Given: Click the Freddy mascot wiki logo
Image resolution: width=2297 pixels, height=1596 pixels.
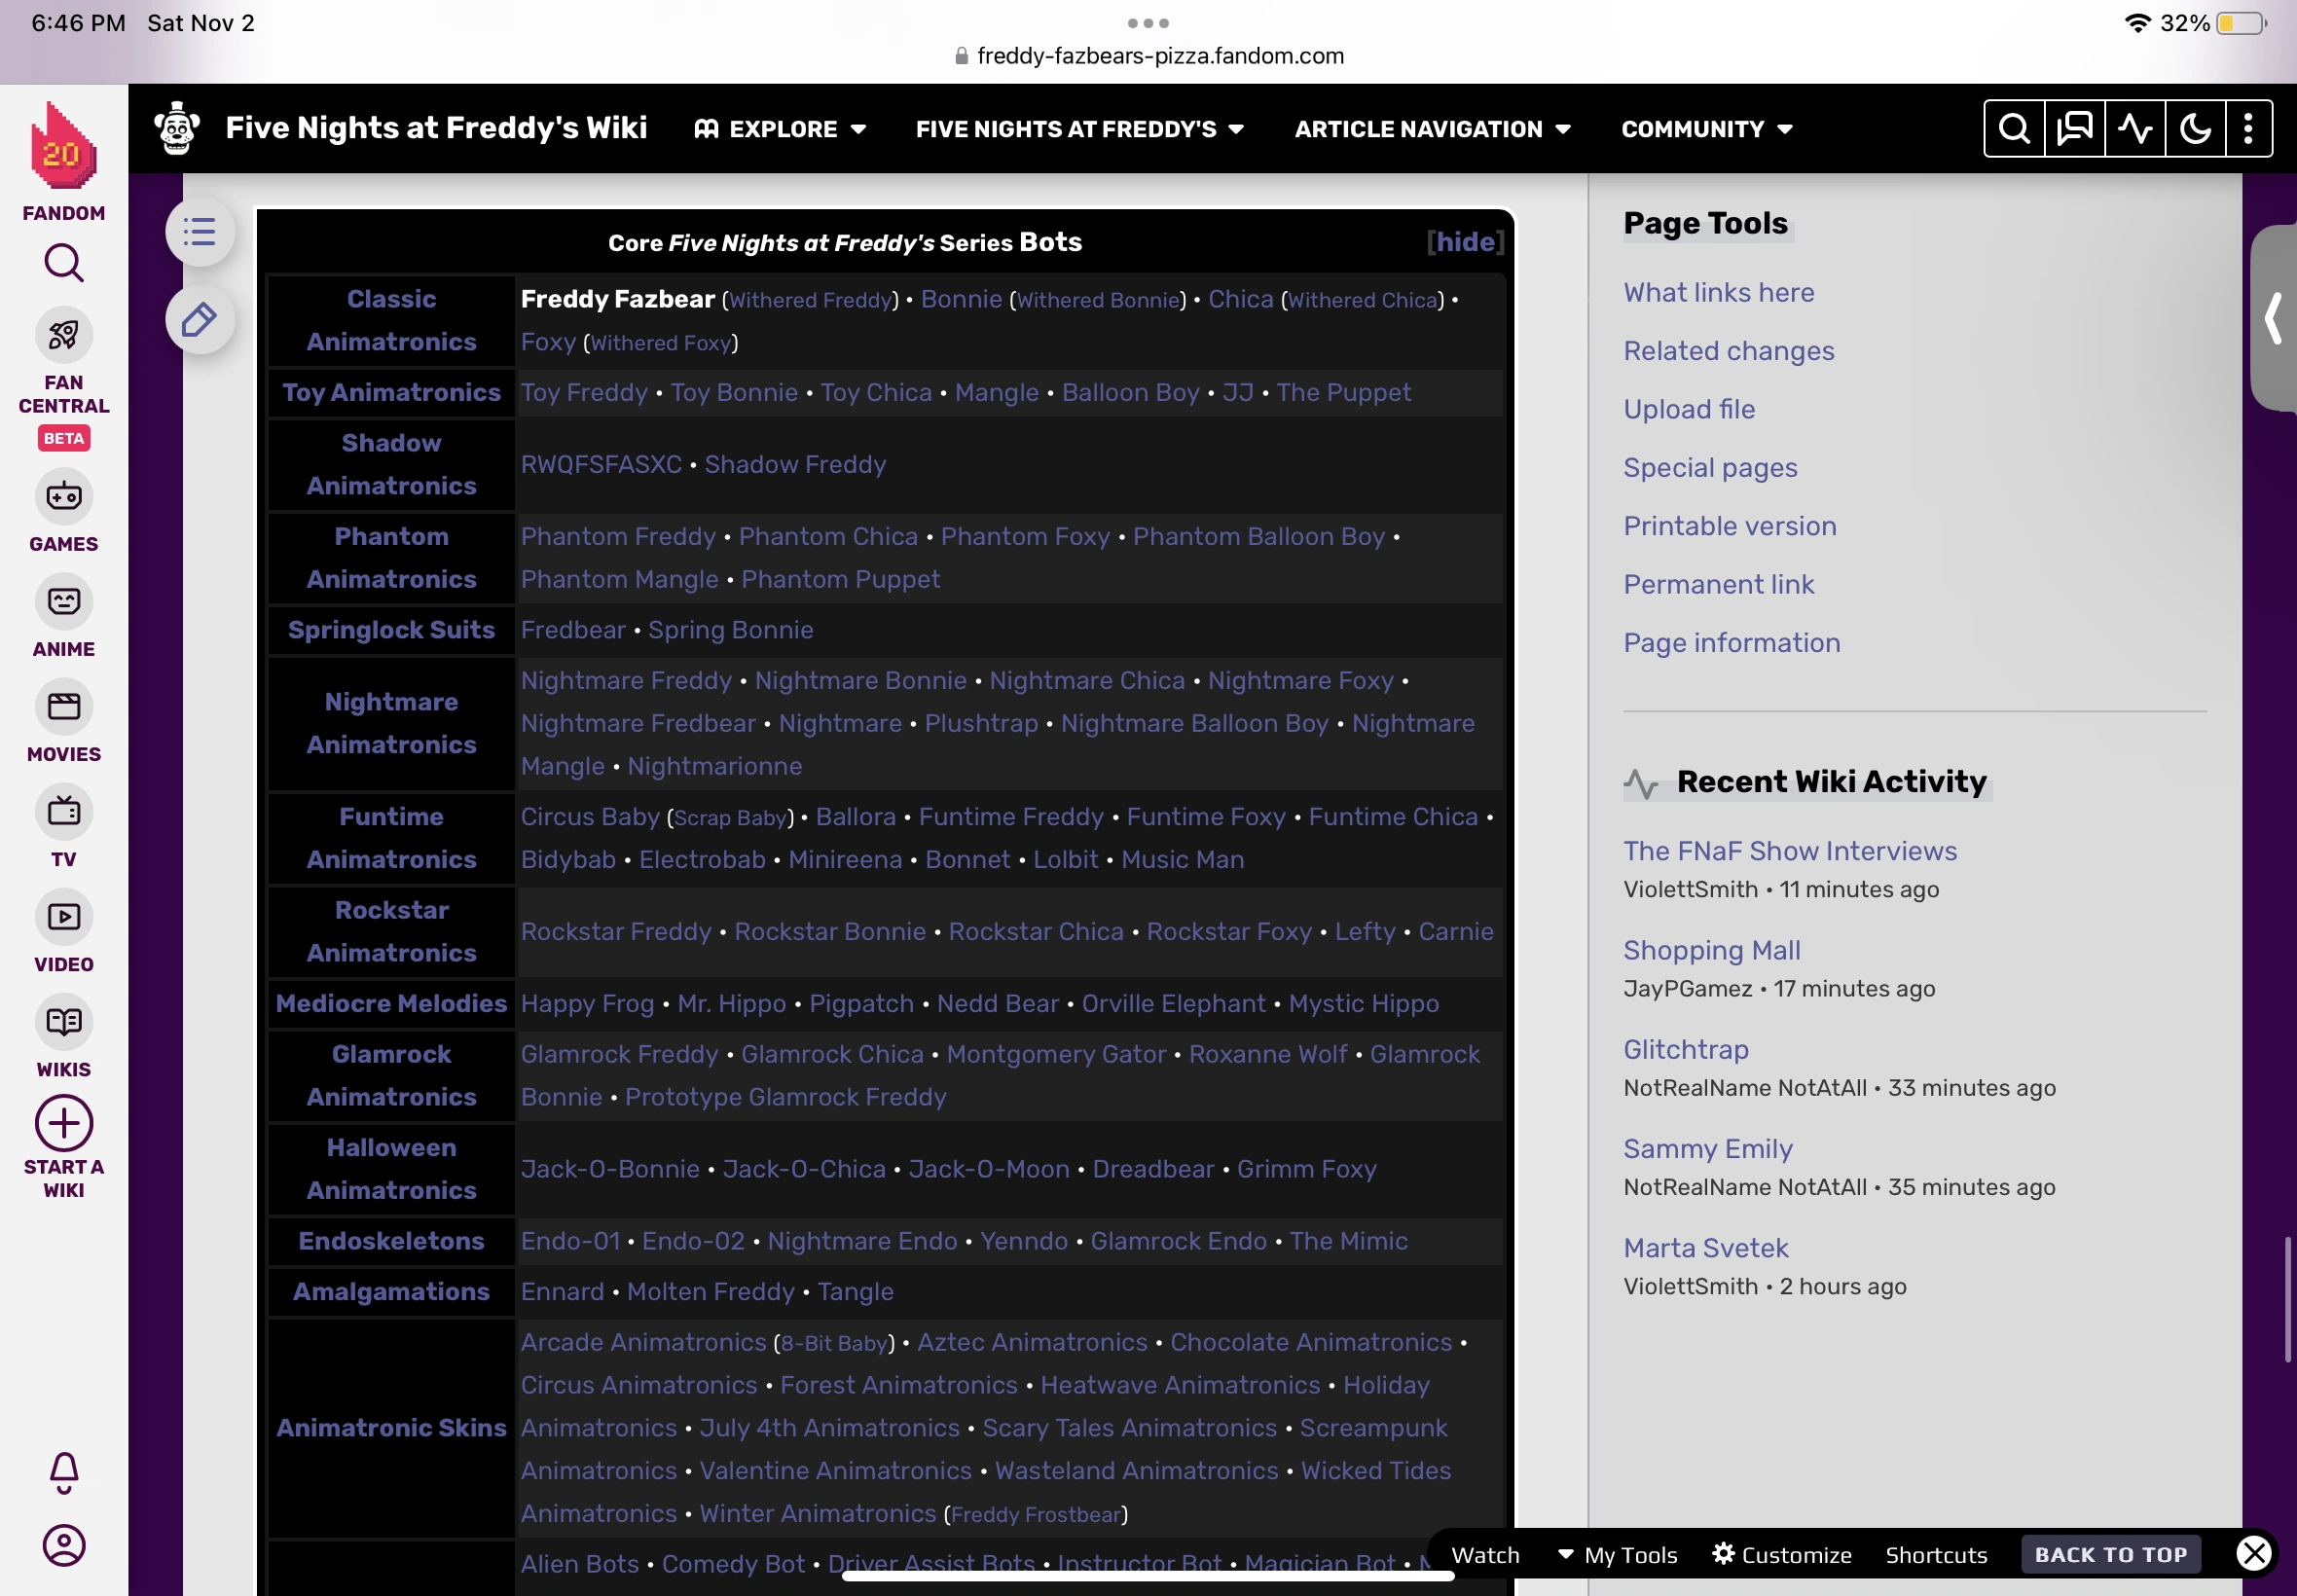Looking at the screenshot, I should point(177,128).
